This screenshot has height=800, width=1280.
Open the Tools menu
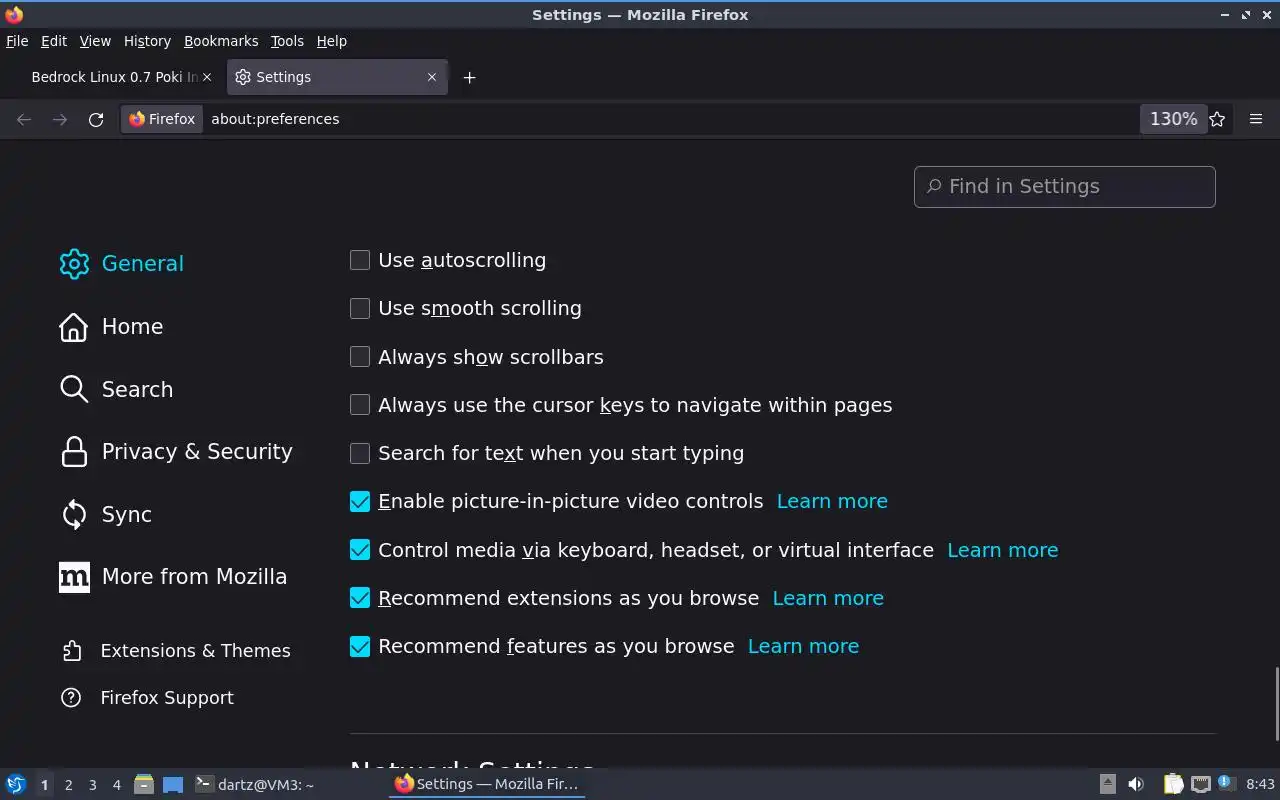[x=287, y=41]
